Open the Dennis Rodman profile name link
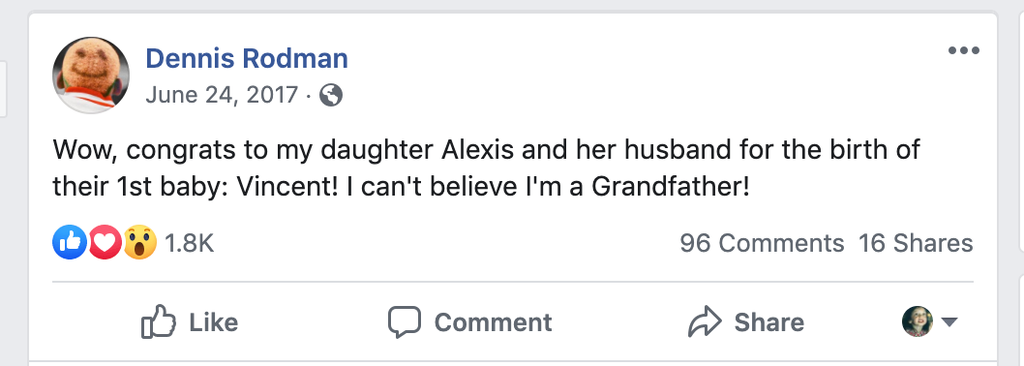Screen dimensions: 1024x366 point(246,59)
